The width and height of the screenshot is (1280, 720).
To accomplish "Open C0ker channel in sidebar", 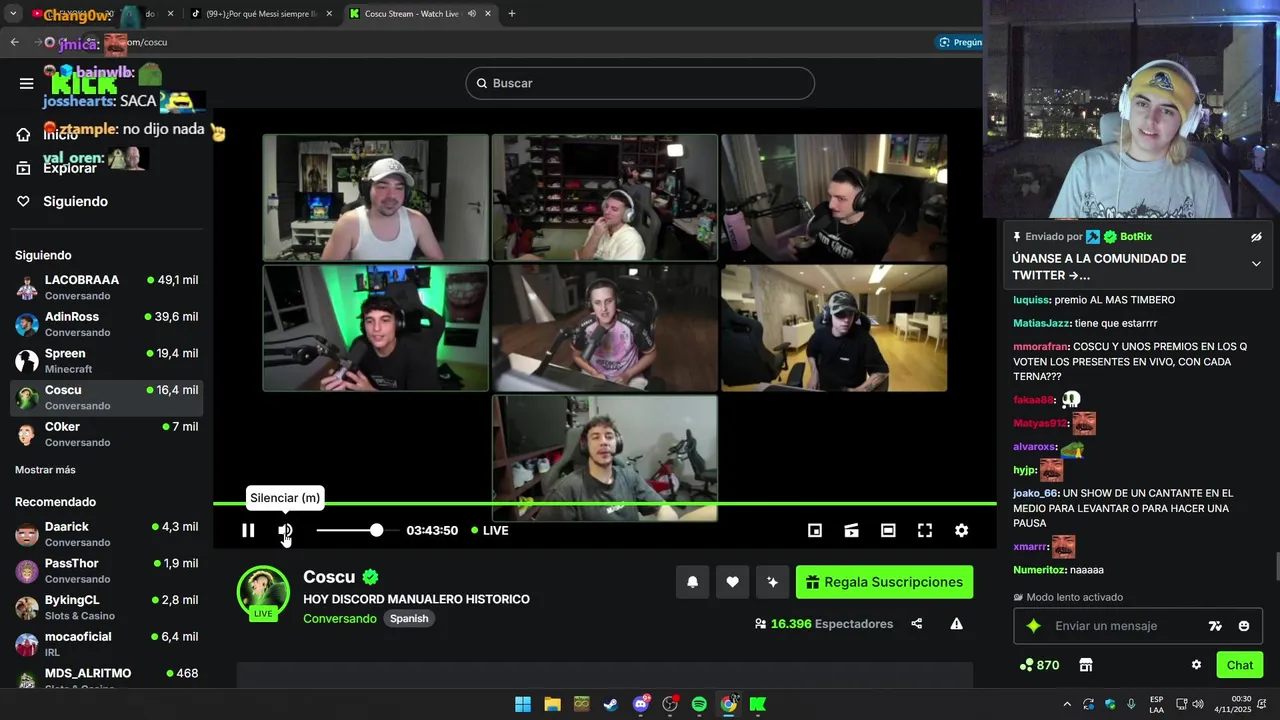I will pyautogui.click(x=108, y=434).
